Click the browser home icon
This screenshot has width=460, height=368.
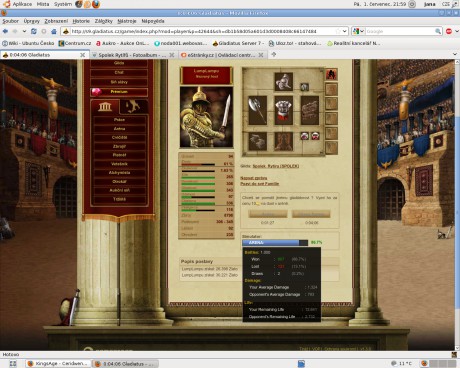[54, 31]
